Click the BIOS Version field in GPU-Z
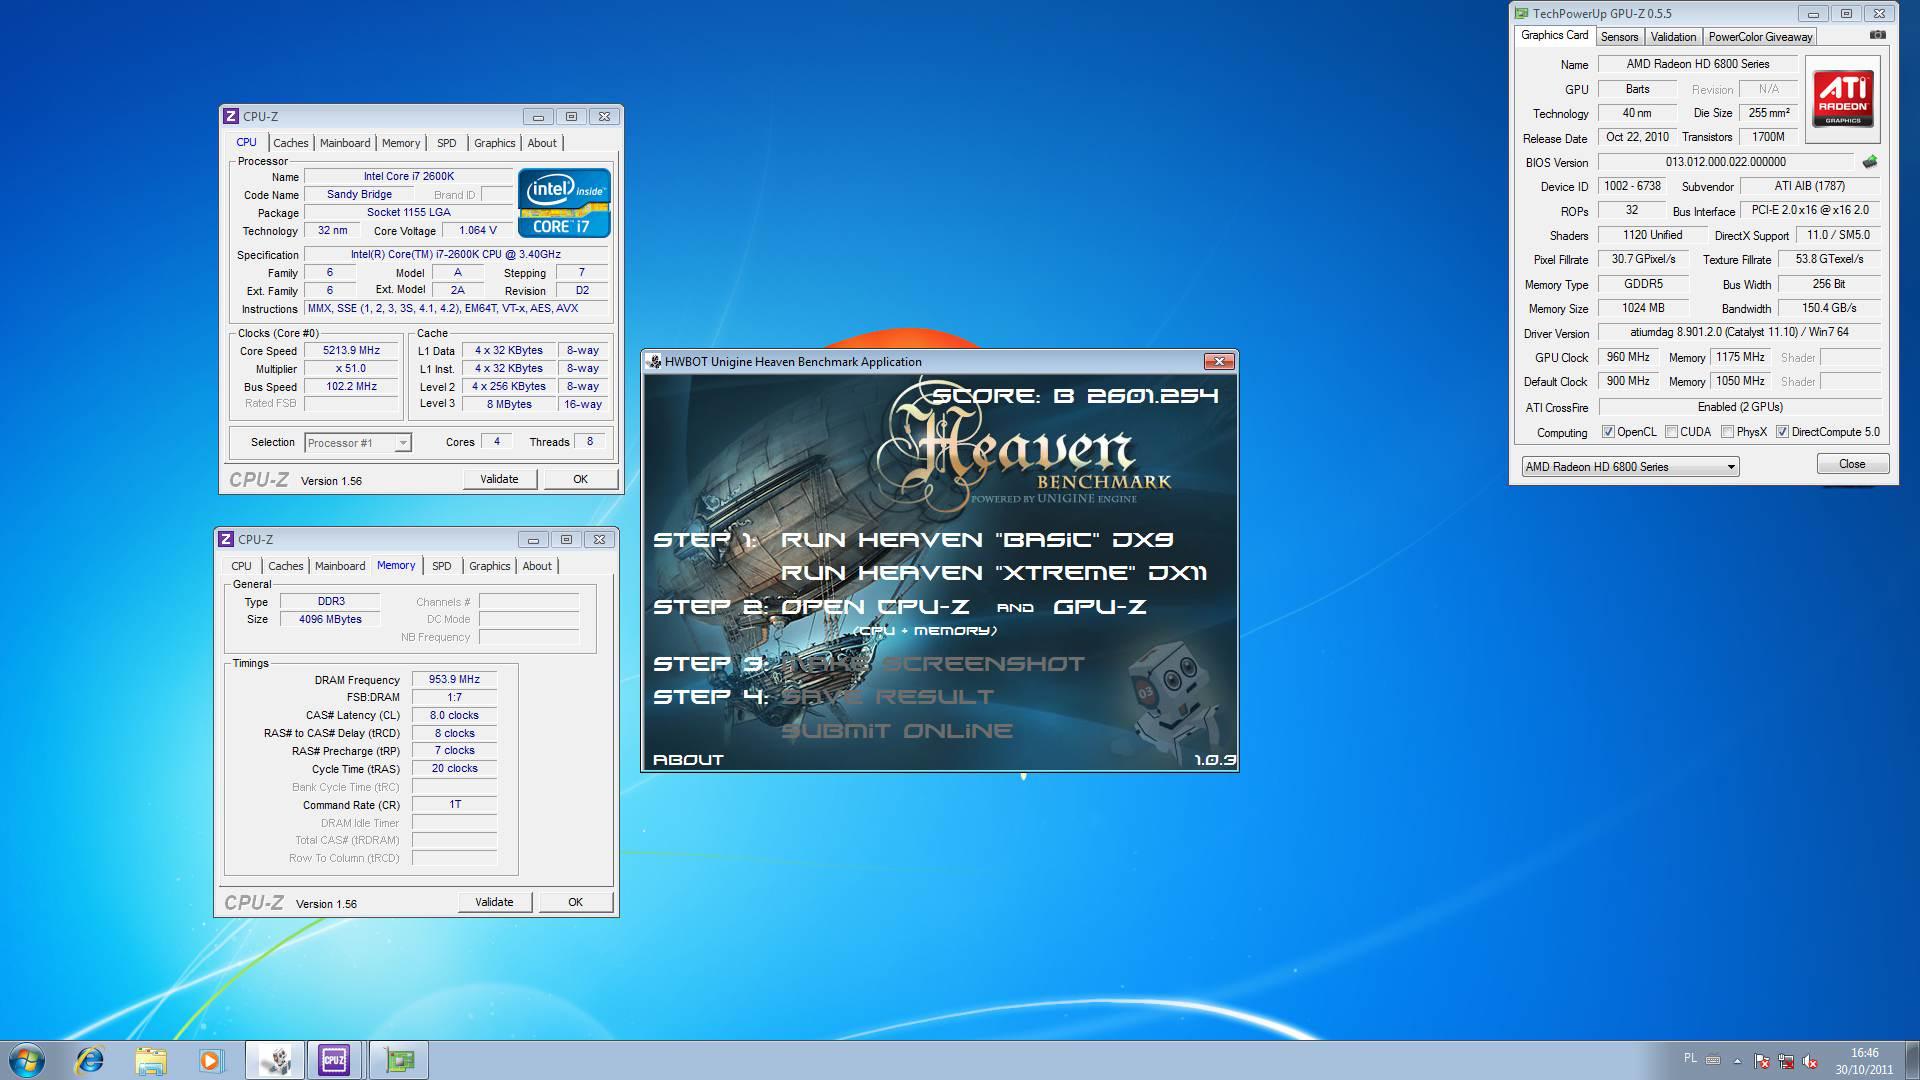The image size is (1920, 1080). click(x=1725, y=162)
